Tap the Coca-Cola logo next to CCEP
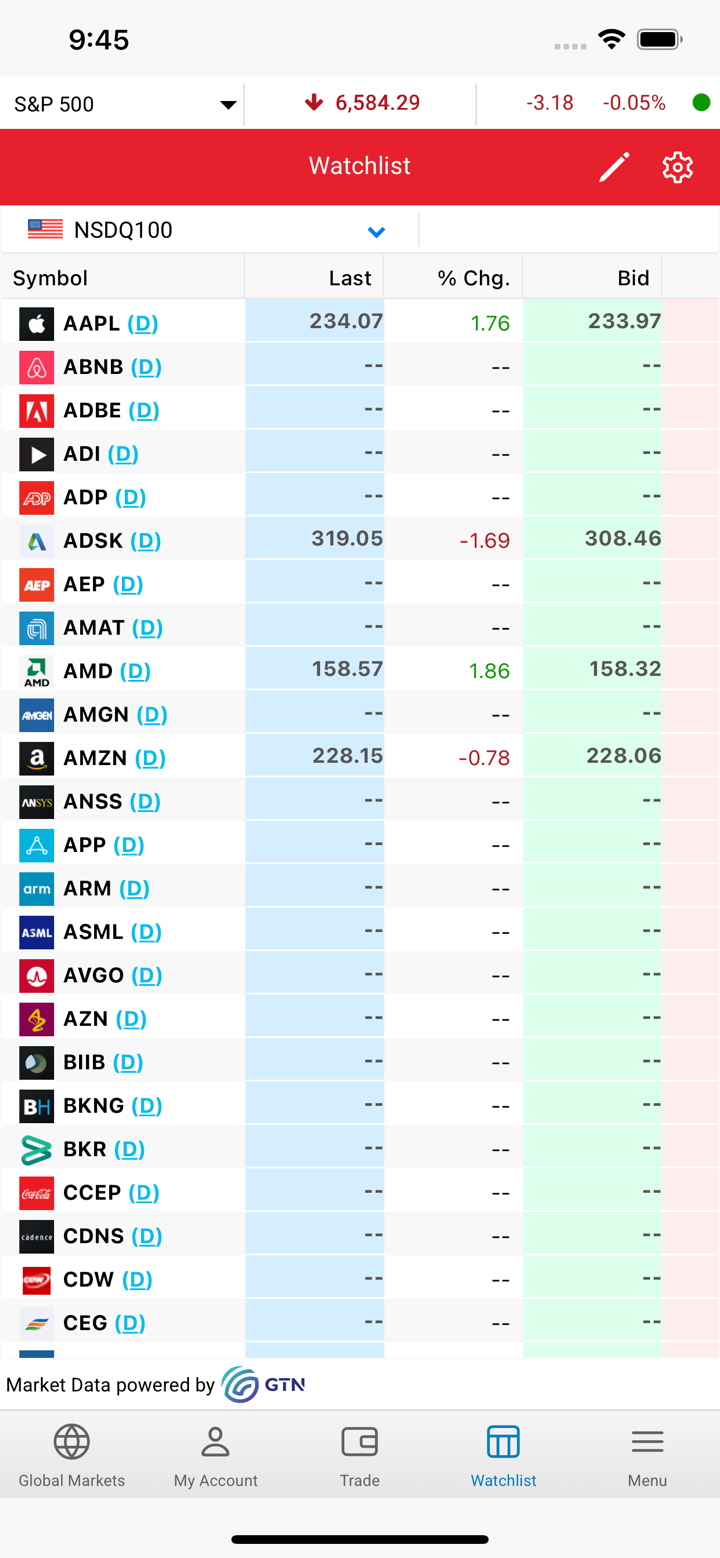The image size is (720, 1558). (37, 1193)
